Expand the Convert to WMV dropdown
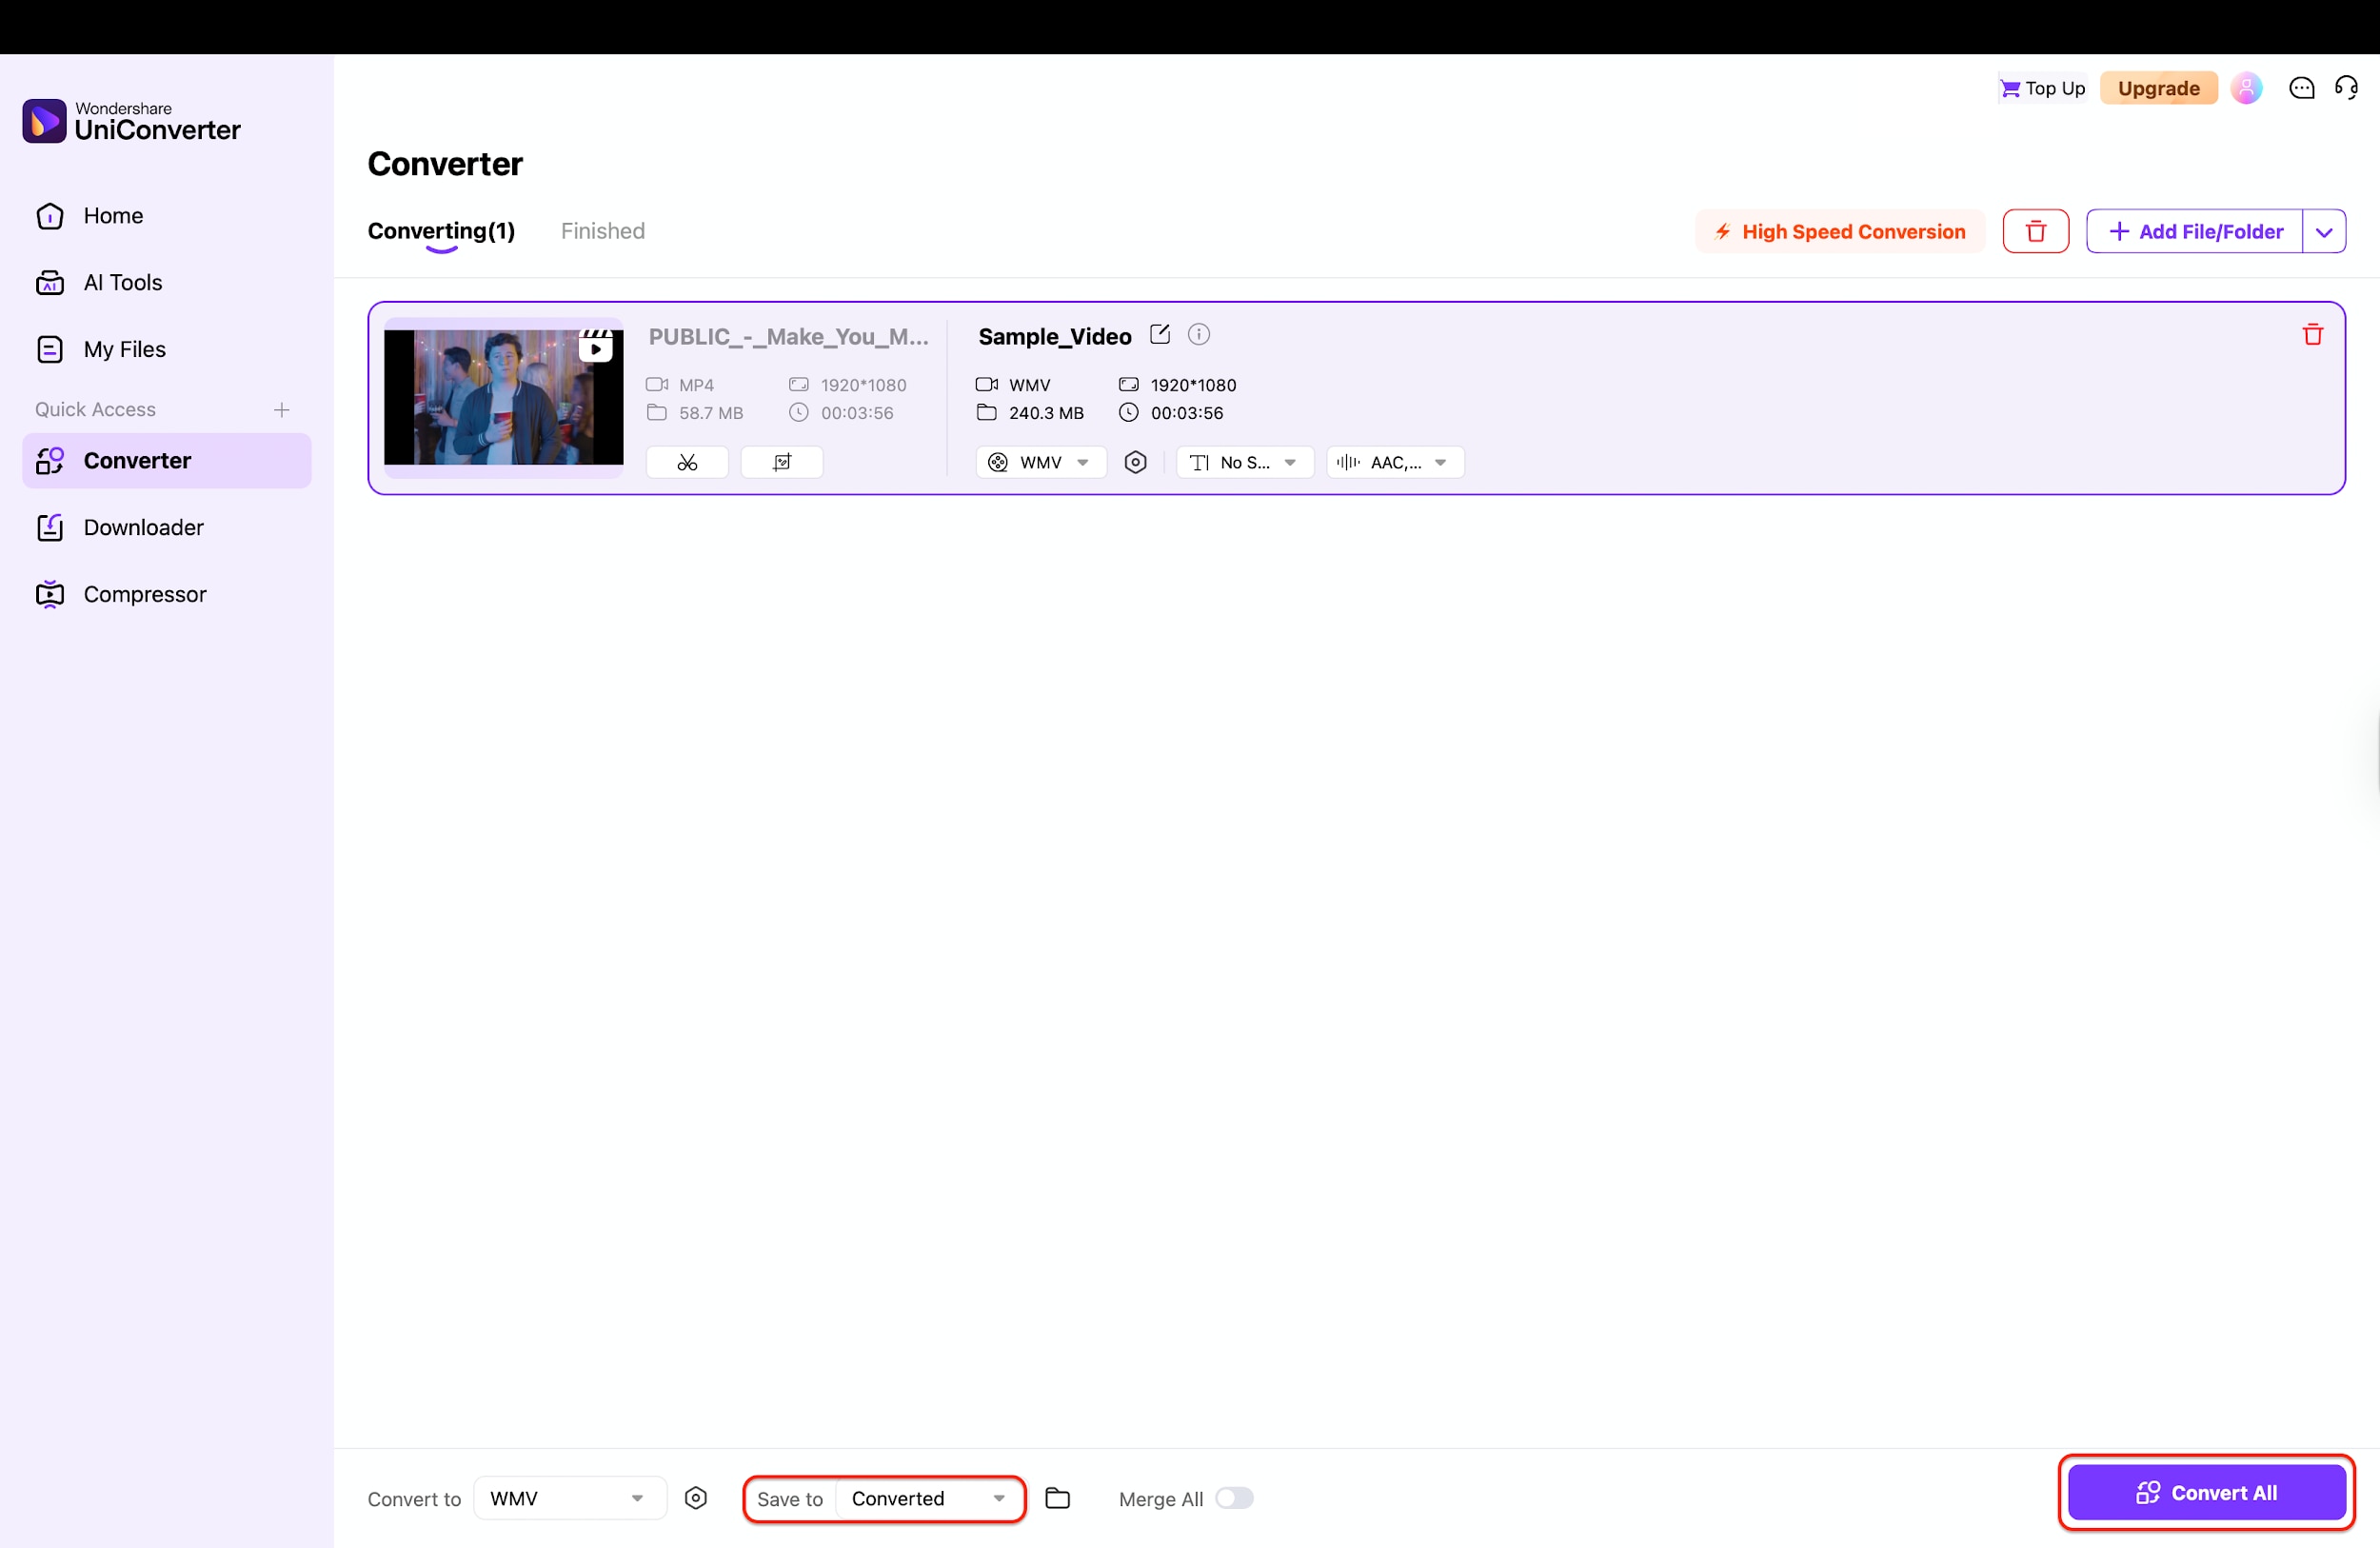The image size is (2380, 1548). (x=569, y=1498)
